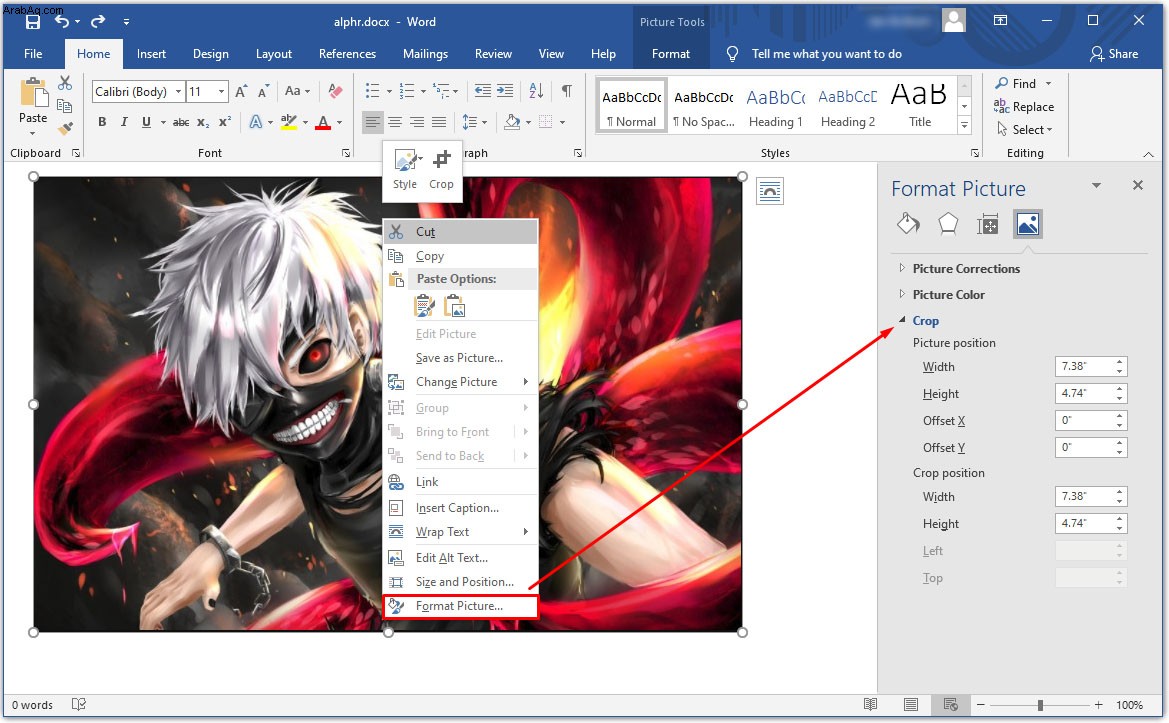Click the Cut scissors icon in ribbon
Screen dimensions: 1169x723
66,83
